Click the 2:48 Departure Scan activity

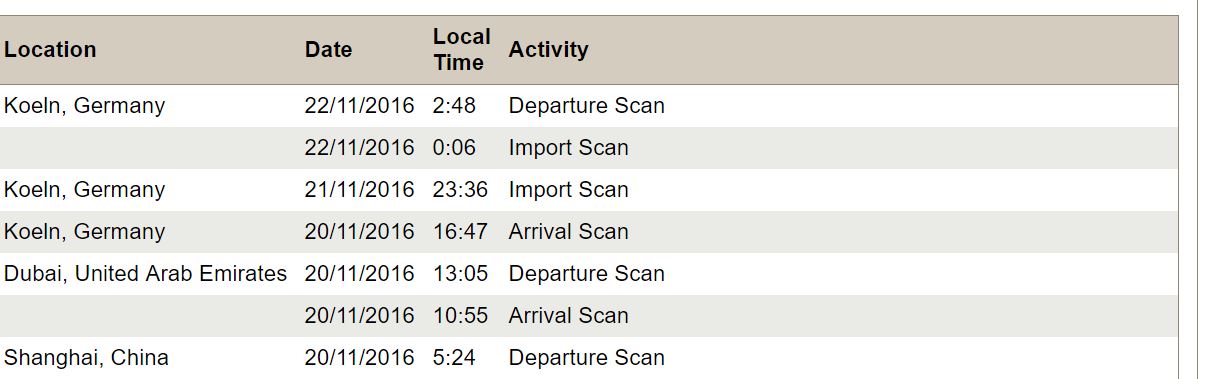(586, 106)
